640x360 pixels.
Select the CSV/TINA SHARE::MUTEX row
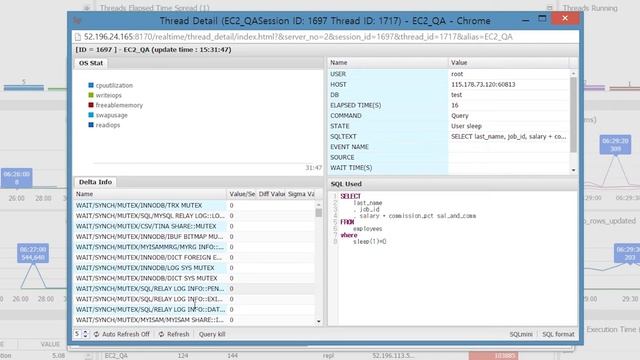(194, 226)
